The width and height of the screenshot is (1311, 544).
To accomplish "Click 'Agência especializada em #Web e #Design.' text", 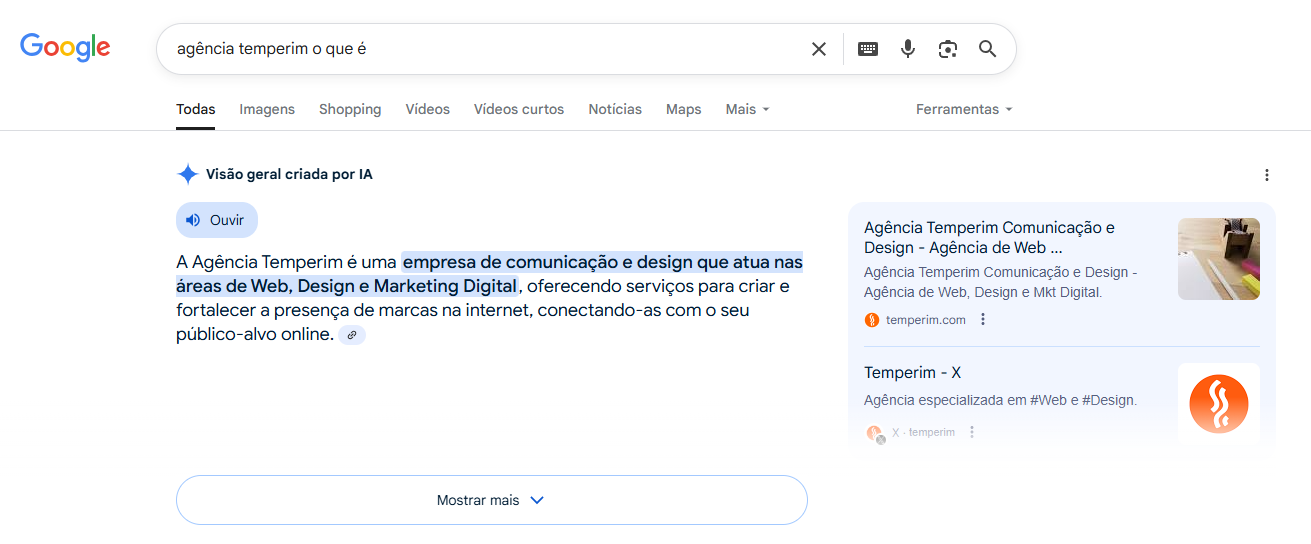I will click(x=1000, y=400).
